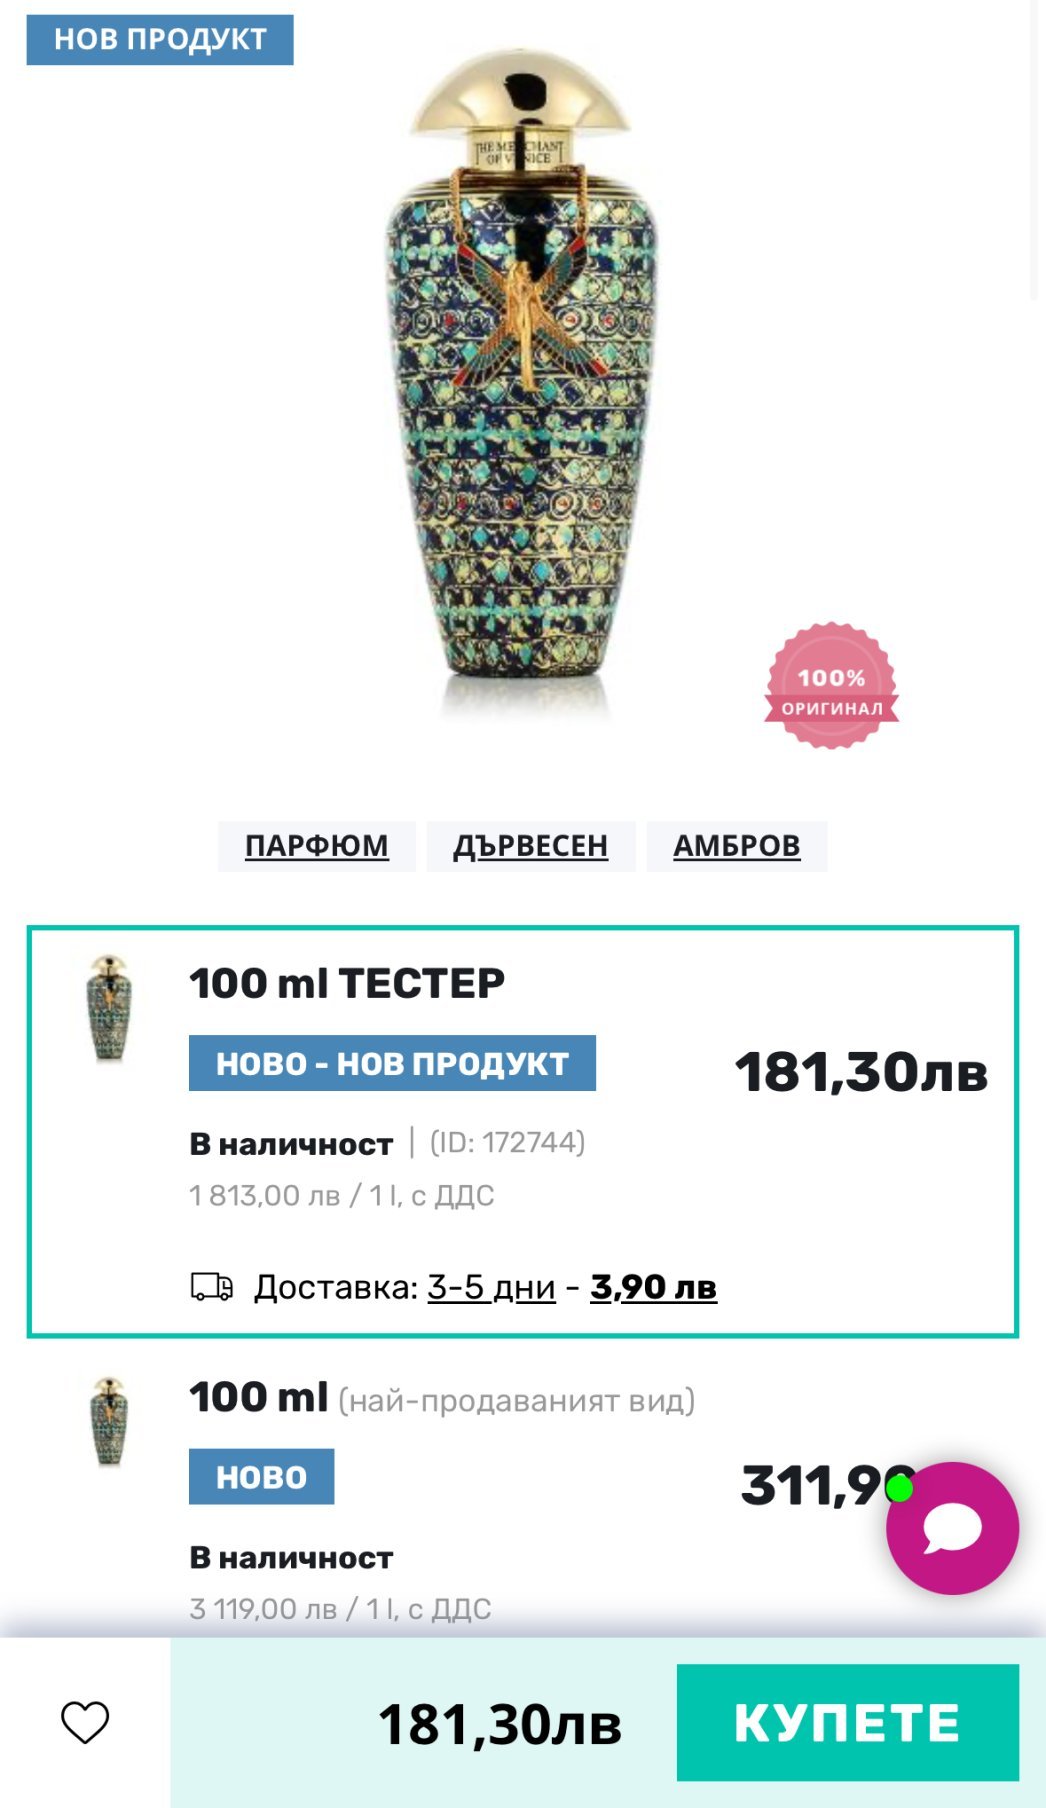The width and height of the screenshot is (1046, 1808).
Task: Click the 181,30лв tester price
Action: point(861,1072)
